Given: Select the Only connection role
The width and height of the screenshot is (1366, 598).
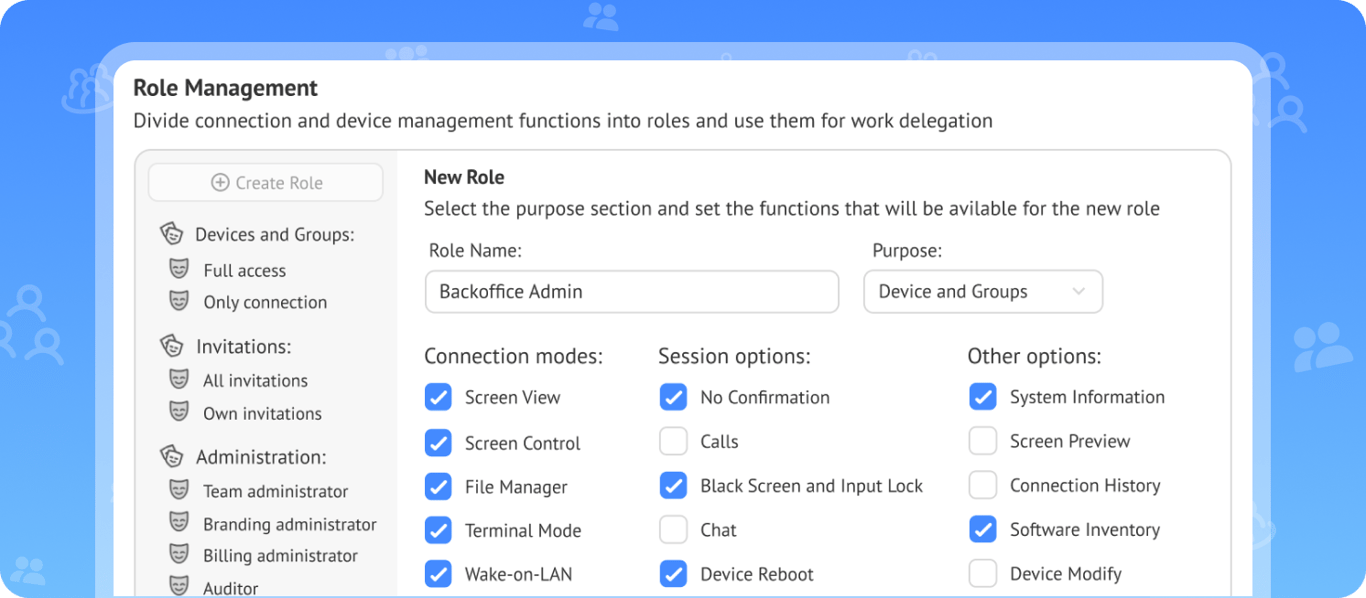Looking at the screenshot, I should coord(265,302).
